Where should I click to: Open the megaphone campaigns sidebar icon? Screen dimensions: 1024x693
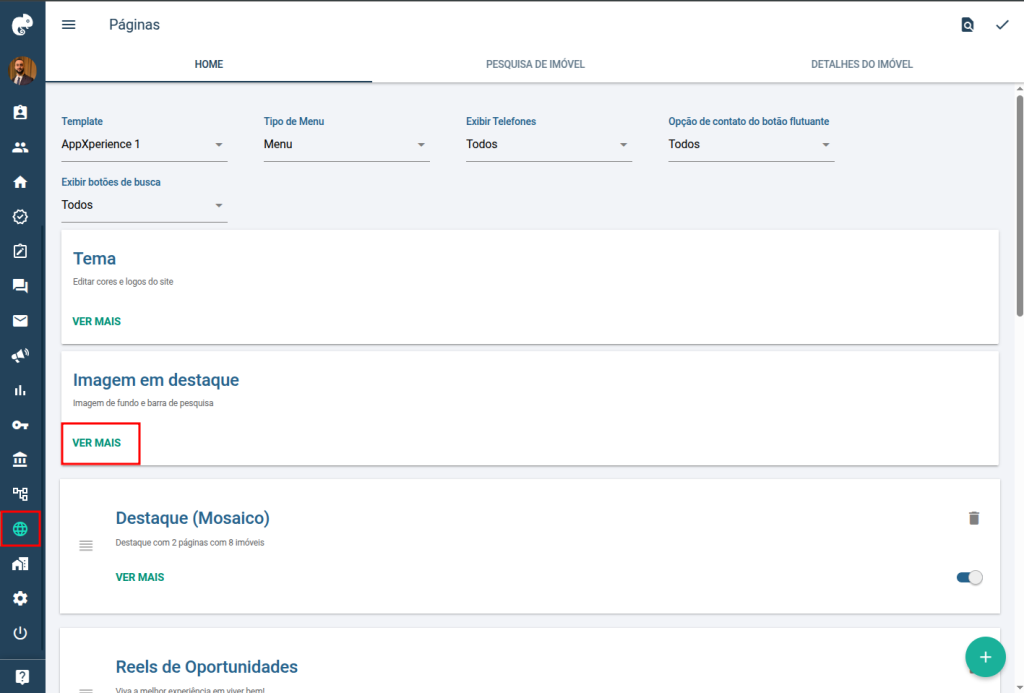pos(20,355)
